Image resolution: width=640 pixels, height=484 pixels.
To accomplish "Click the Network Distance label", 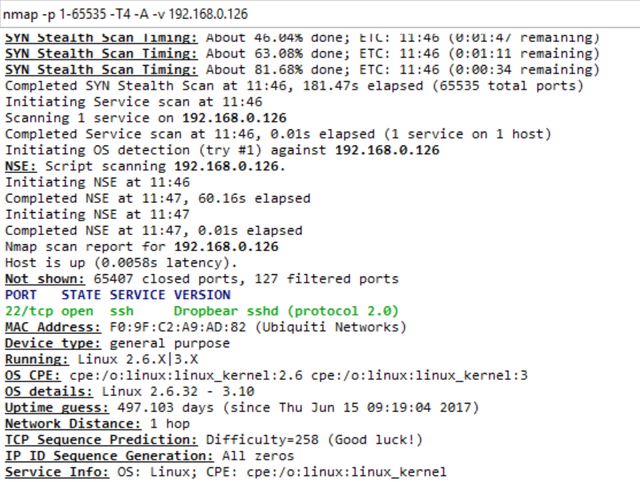I will pos(69,423).
